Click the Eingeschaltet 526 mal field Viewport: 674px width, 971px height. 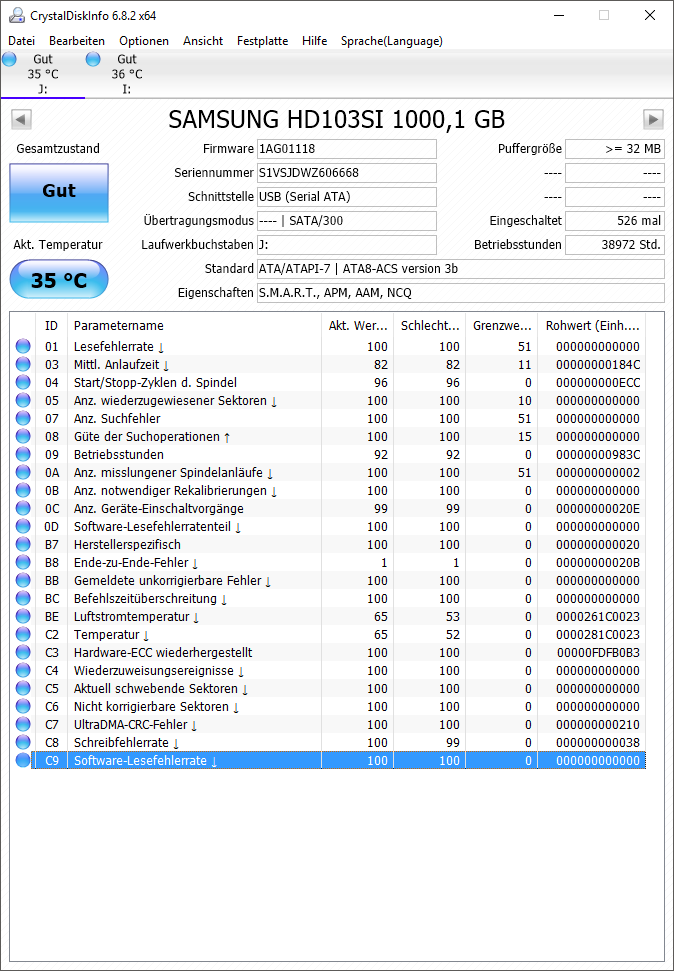[615, 220]
